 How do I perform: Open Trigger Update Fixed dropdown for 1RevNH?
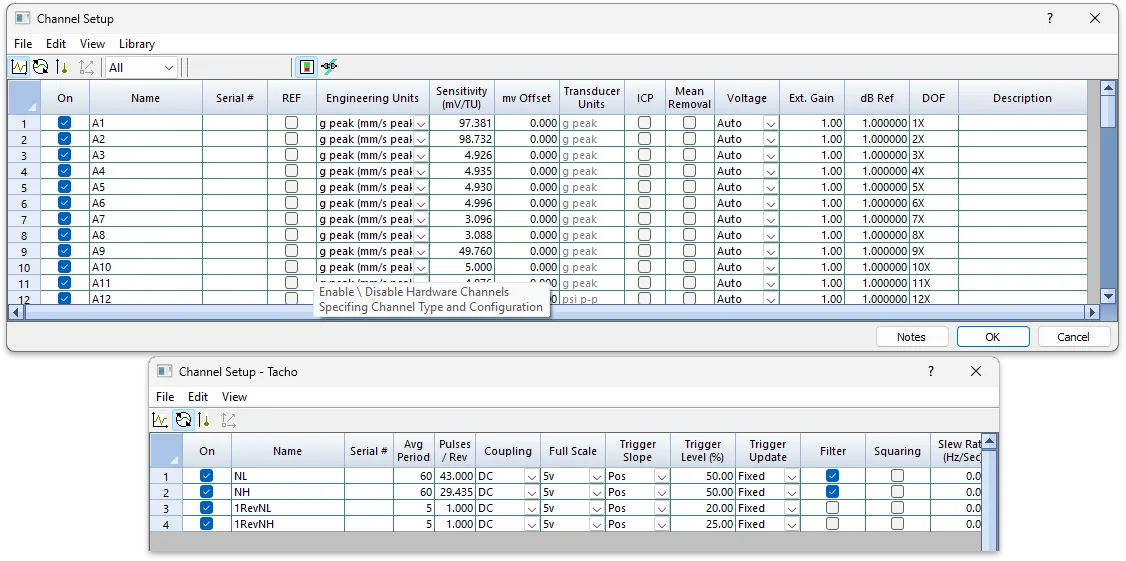[791, 524]
